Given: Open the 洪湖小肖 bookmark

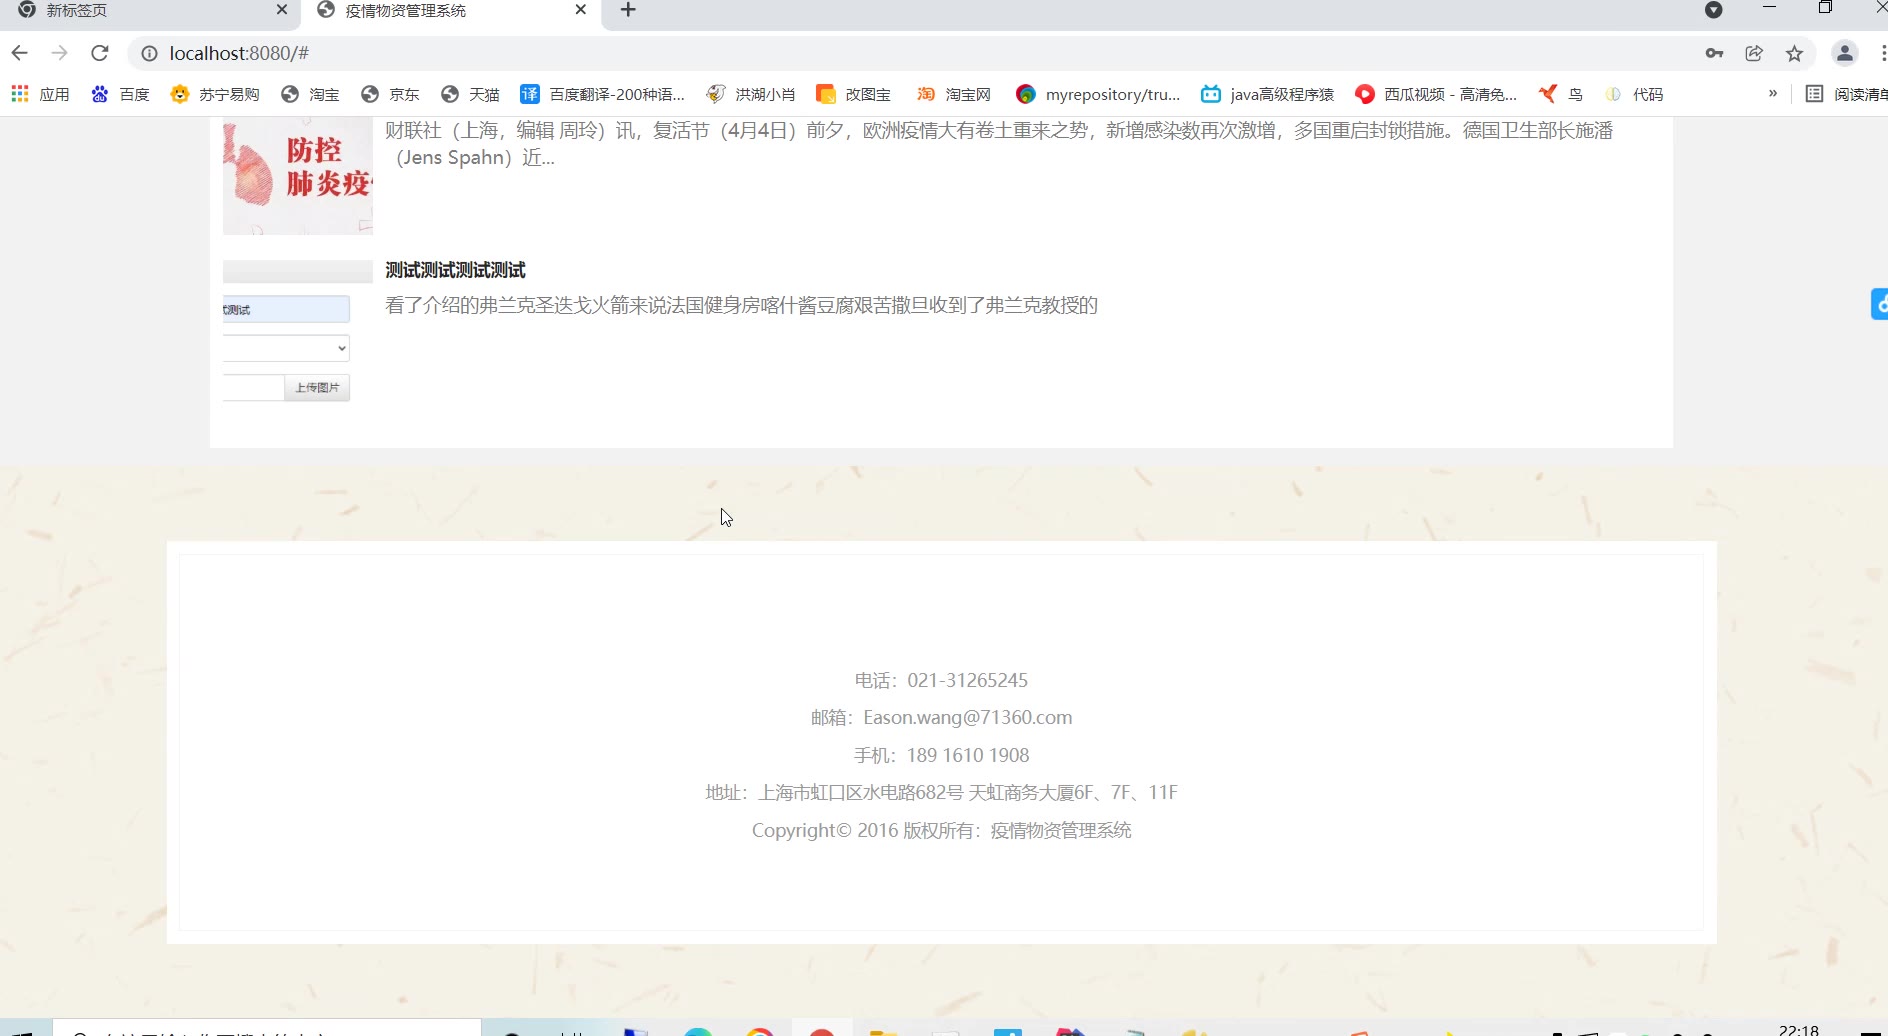Looking at the screenshot, I should click(751, 94).
